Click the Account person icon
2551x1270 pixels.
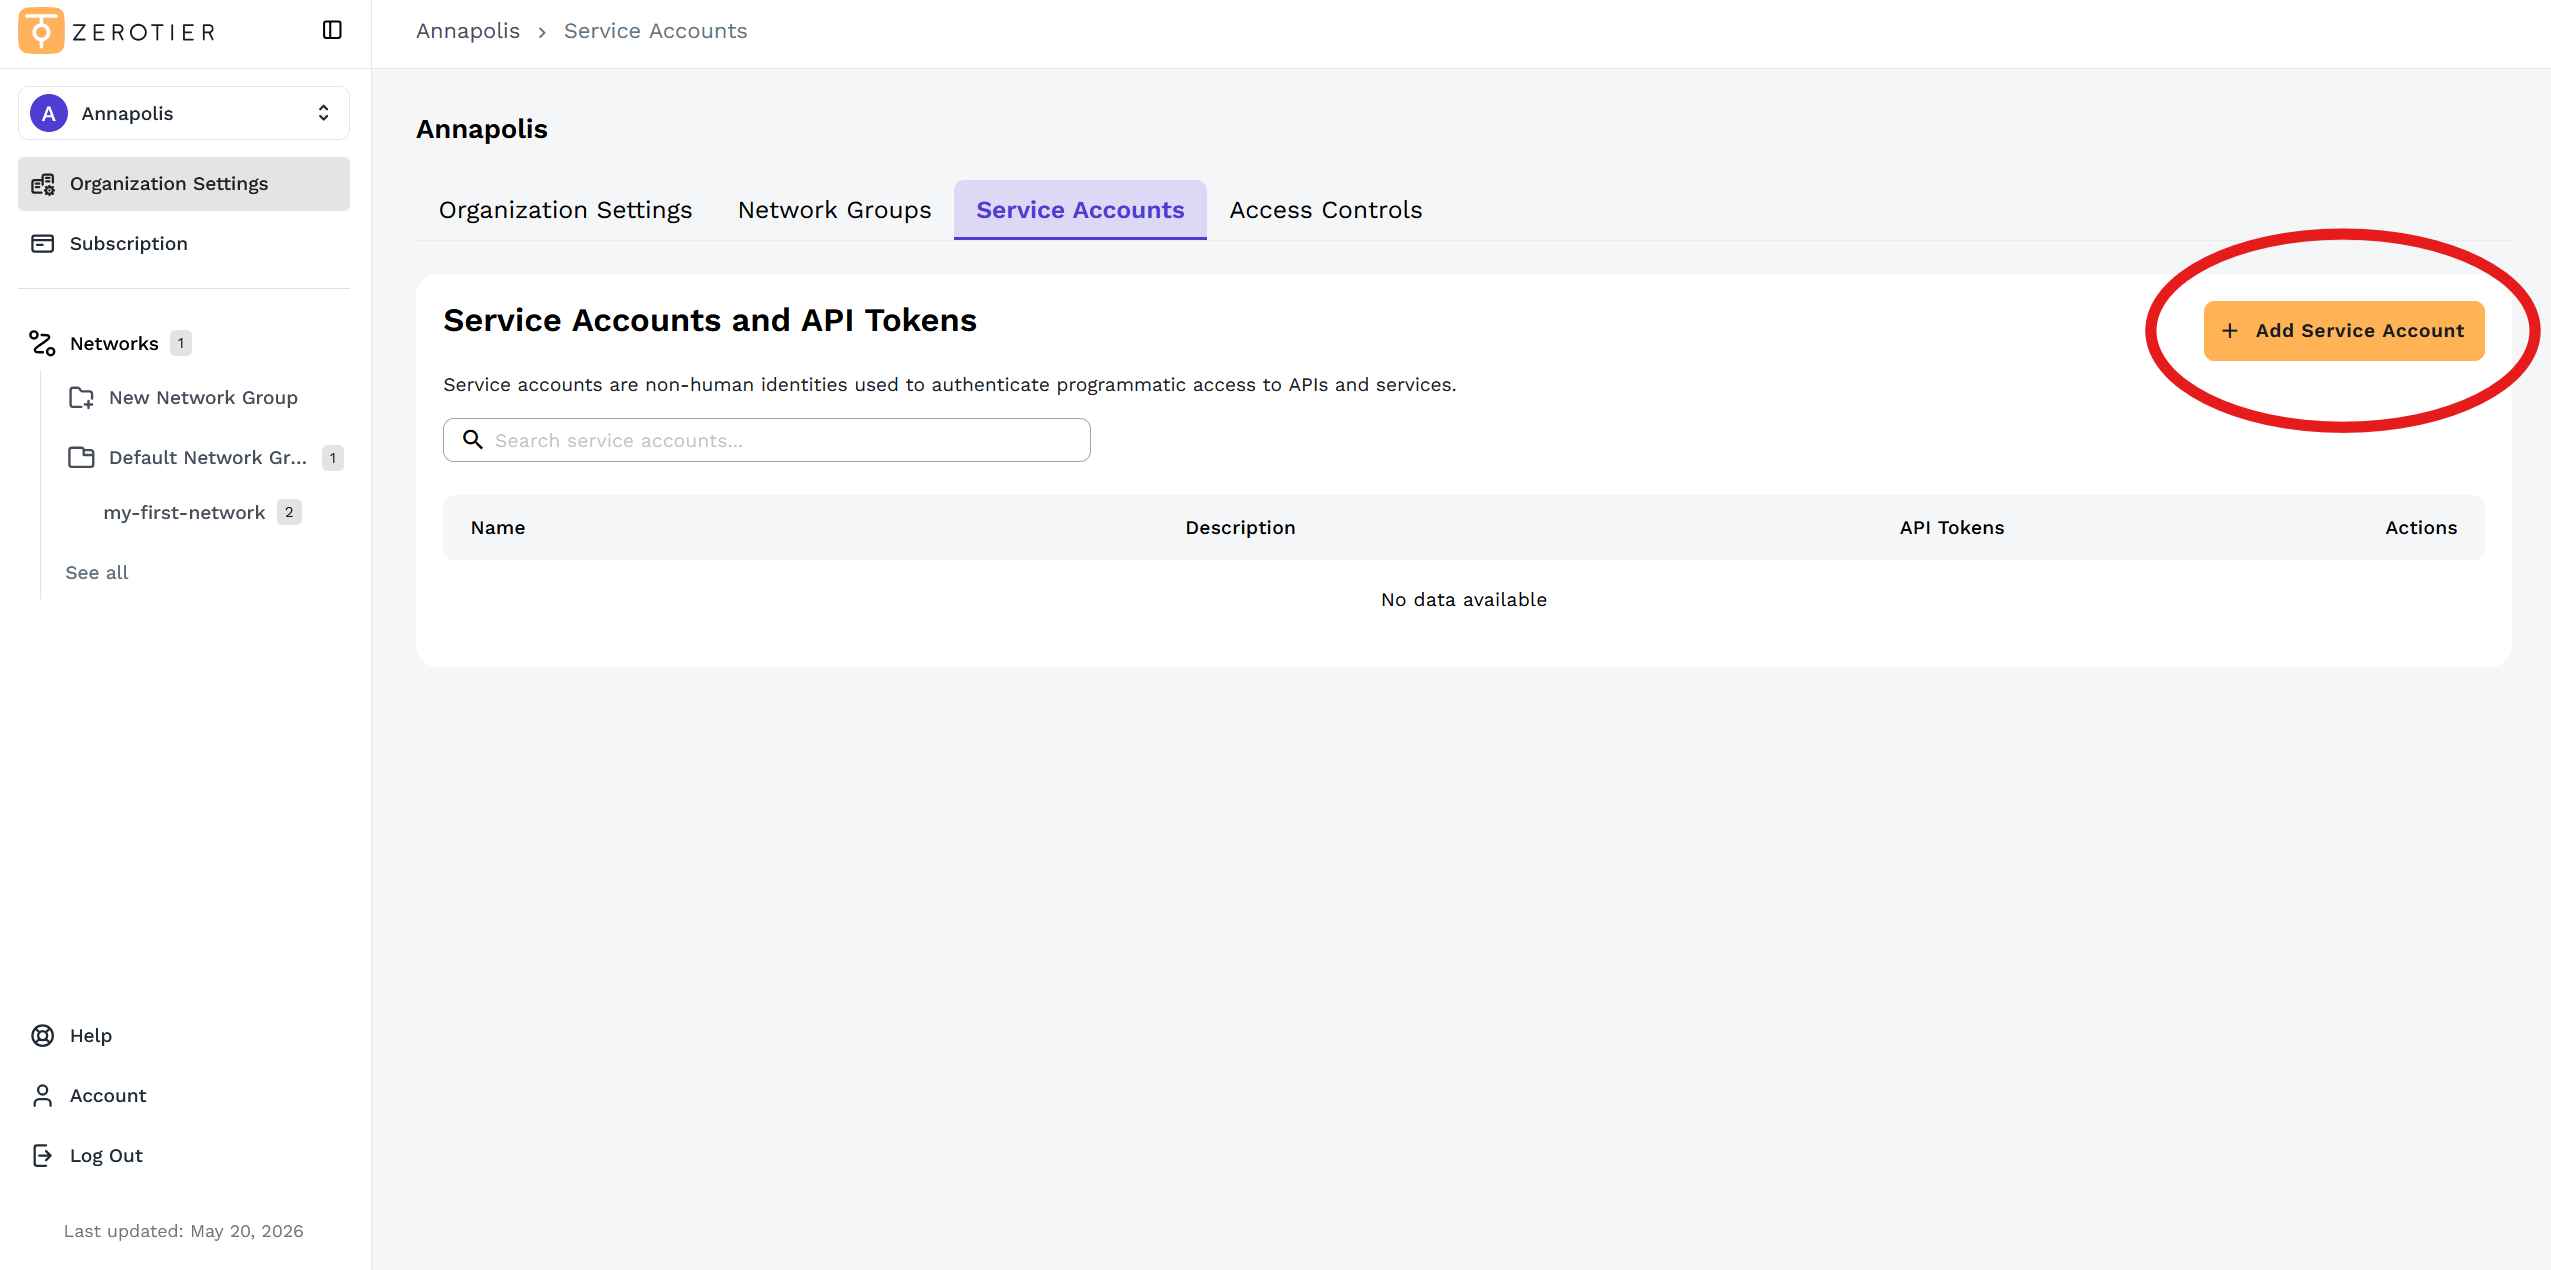click(x=42, y=1096)
